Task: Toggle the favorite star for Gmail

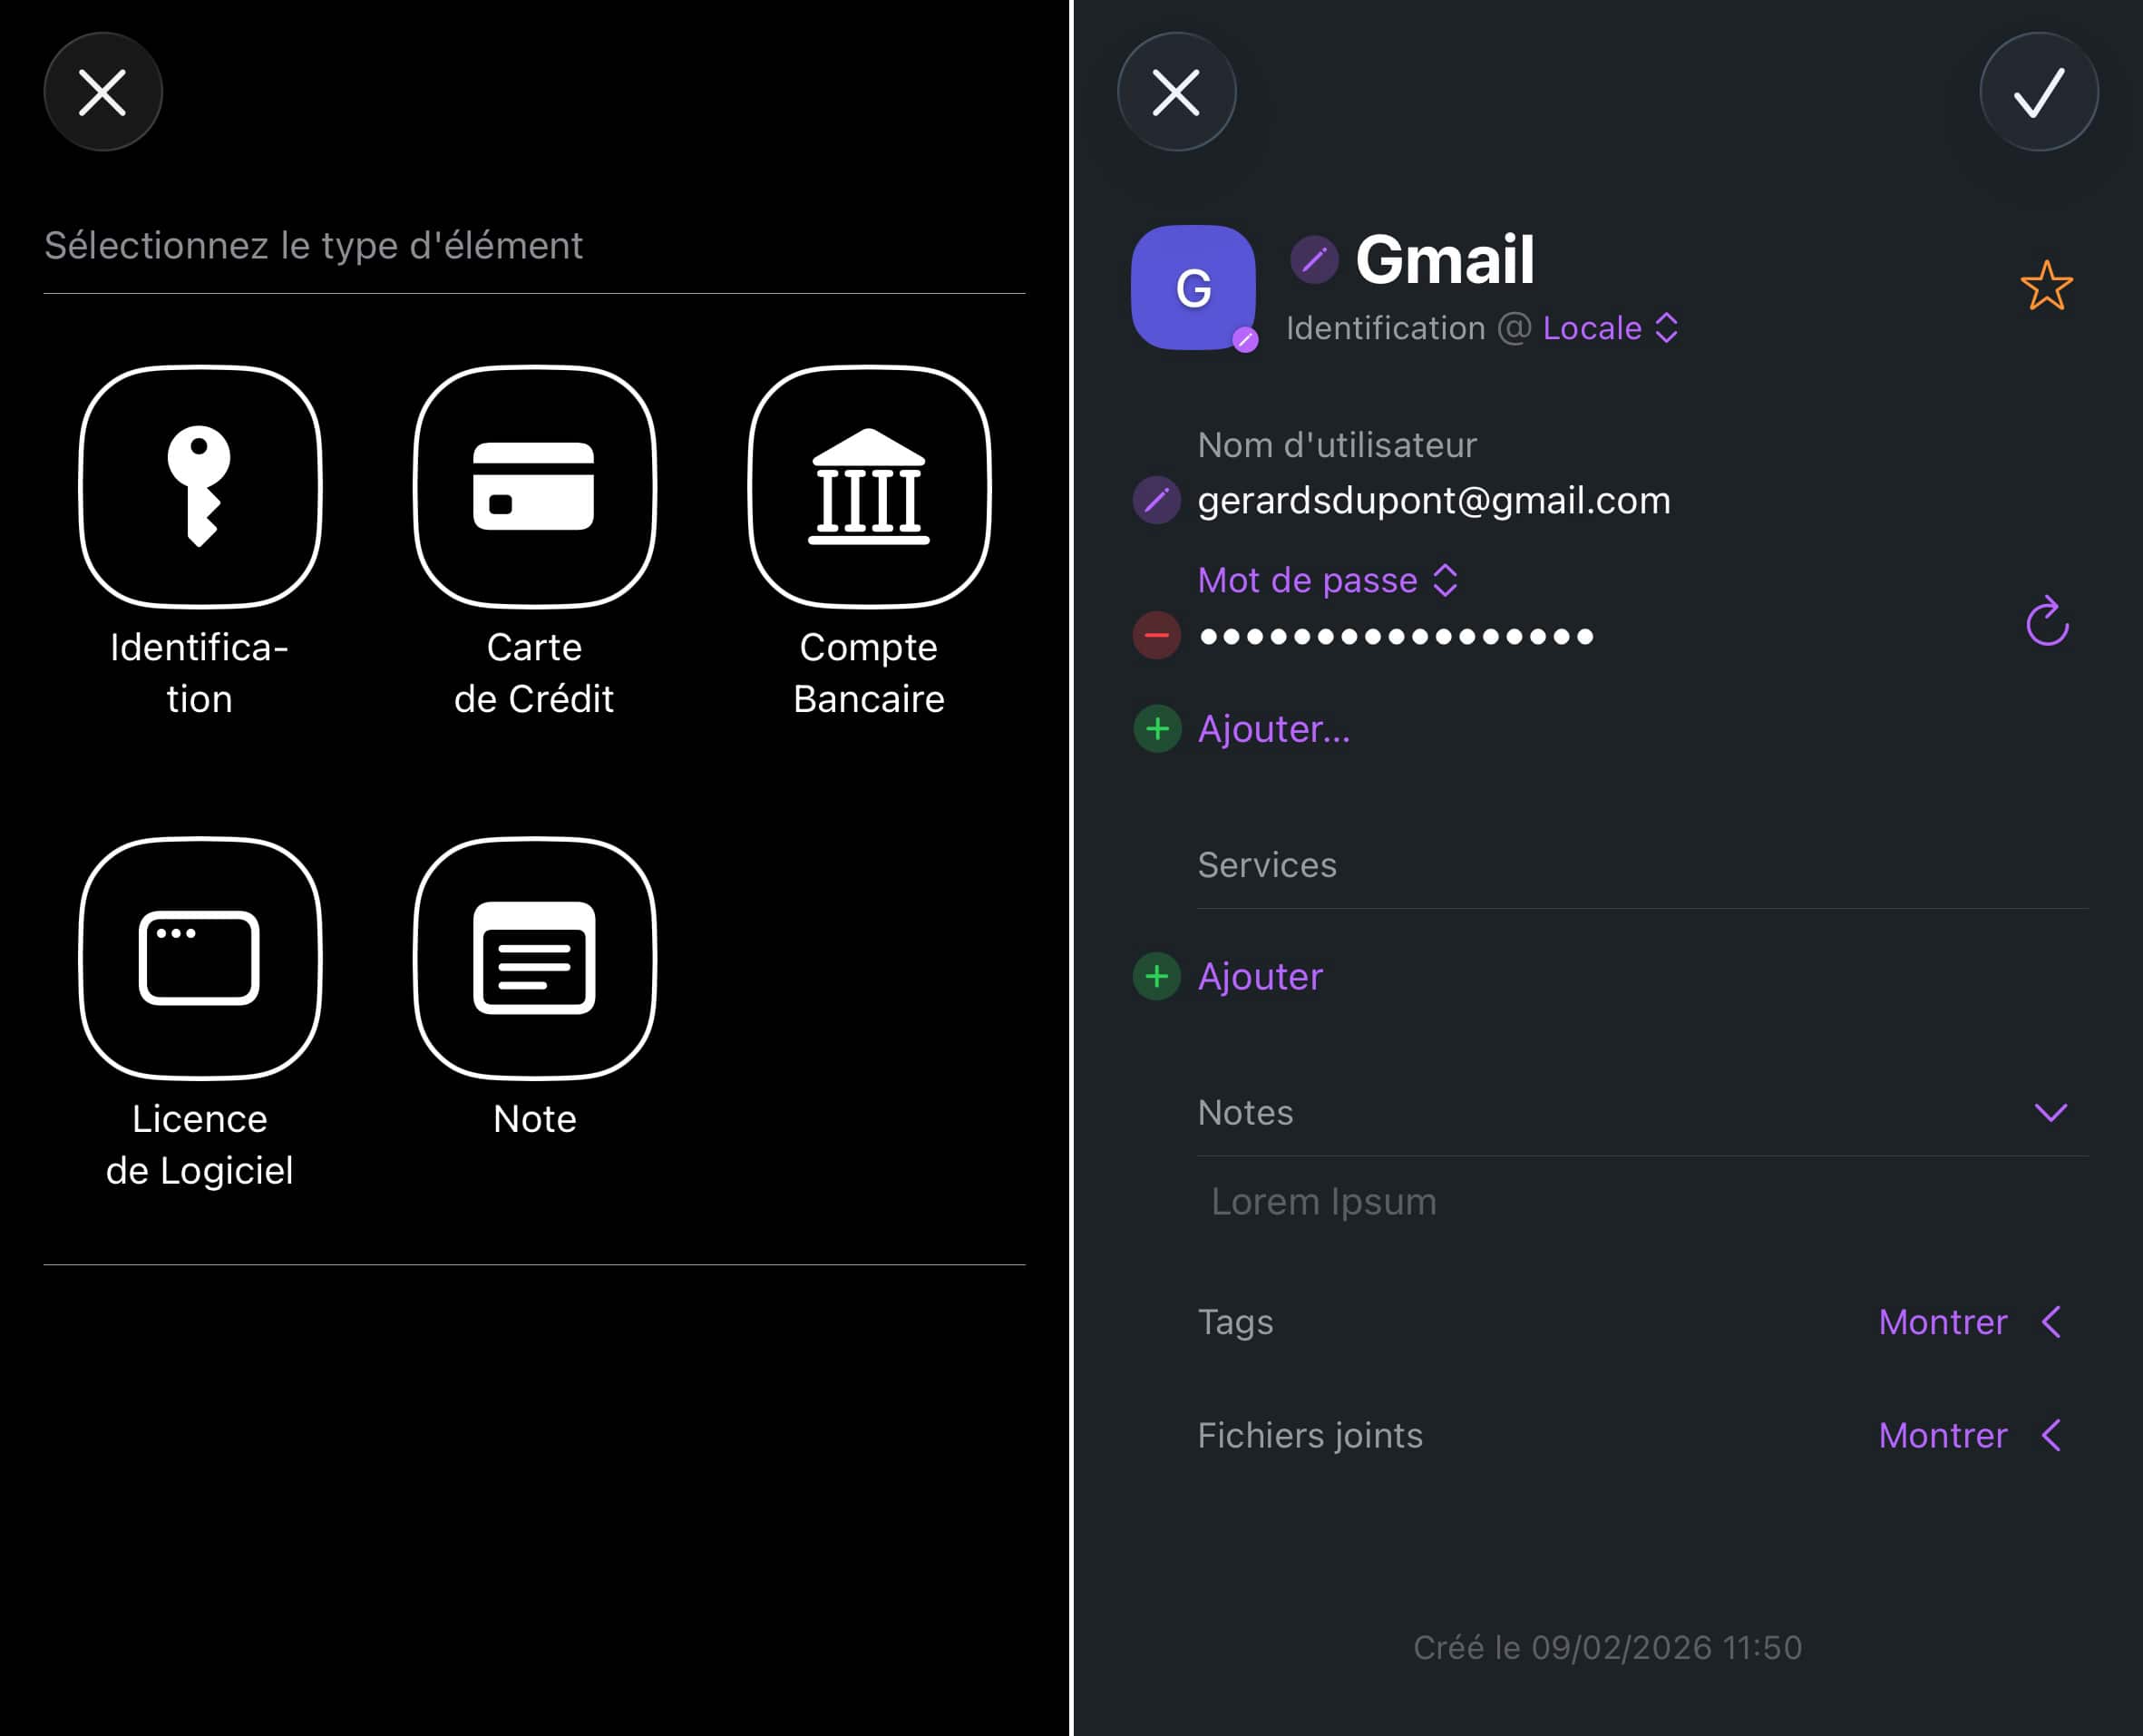Action: [2046, 286]
